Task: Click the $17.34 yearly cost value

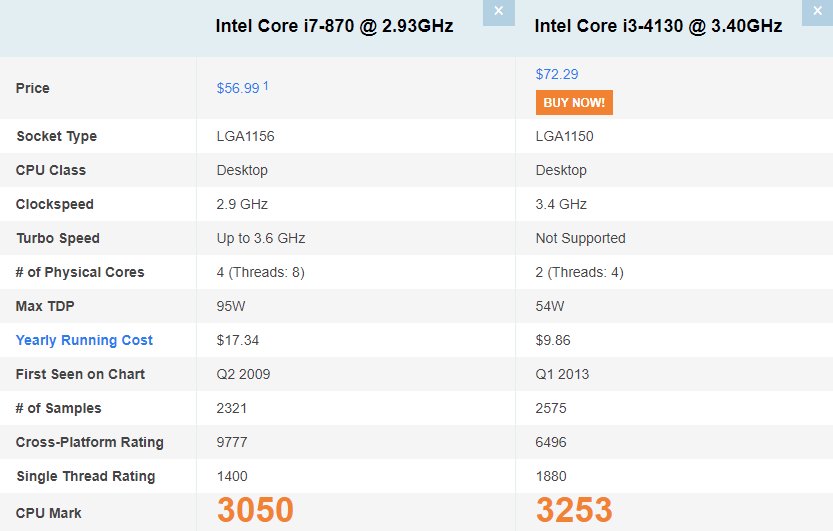Action: click(237, 340)
